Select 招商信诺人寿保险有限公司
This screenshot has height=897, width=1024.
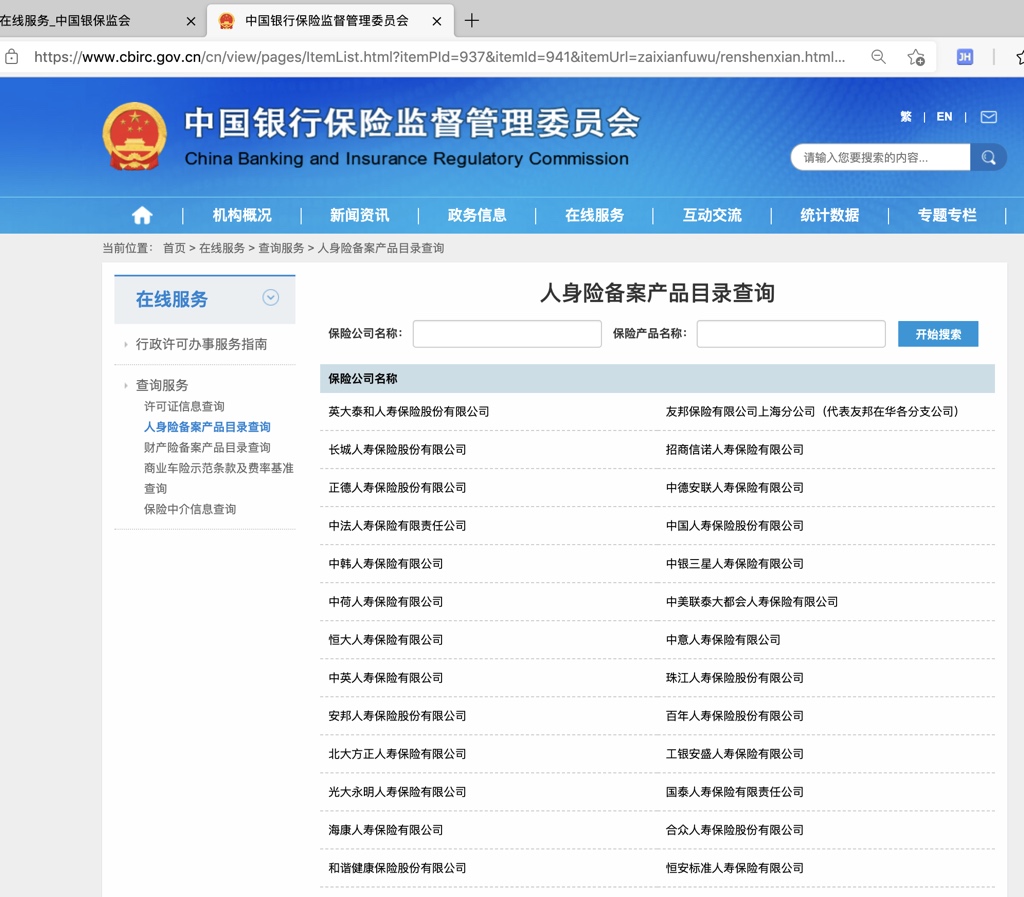click(x=735, y=450)
